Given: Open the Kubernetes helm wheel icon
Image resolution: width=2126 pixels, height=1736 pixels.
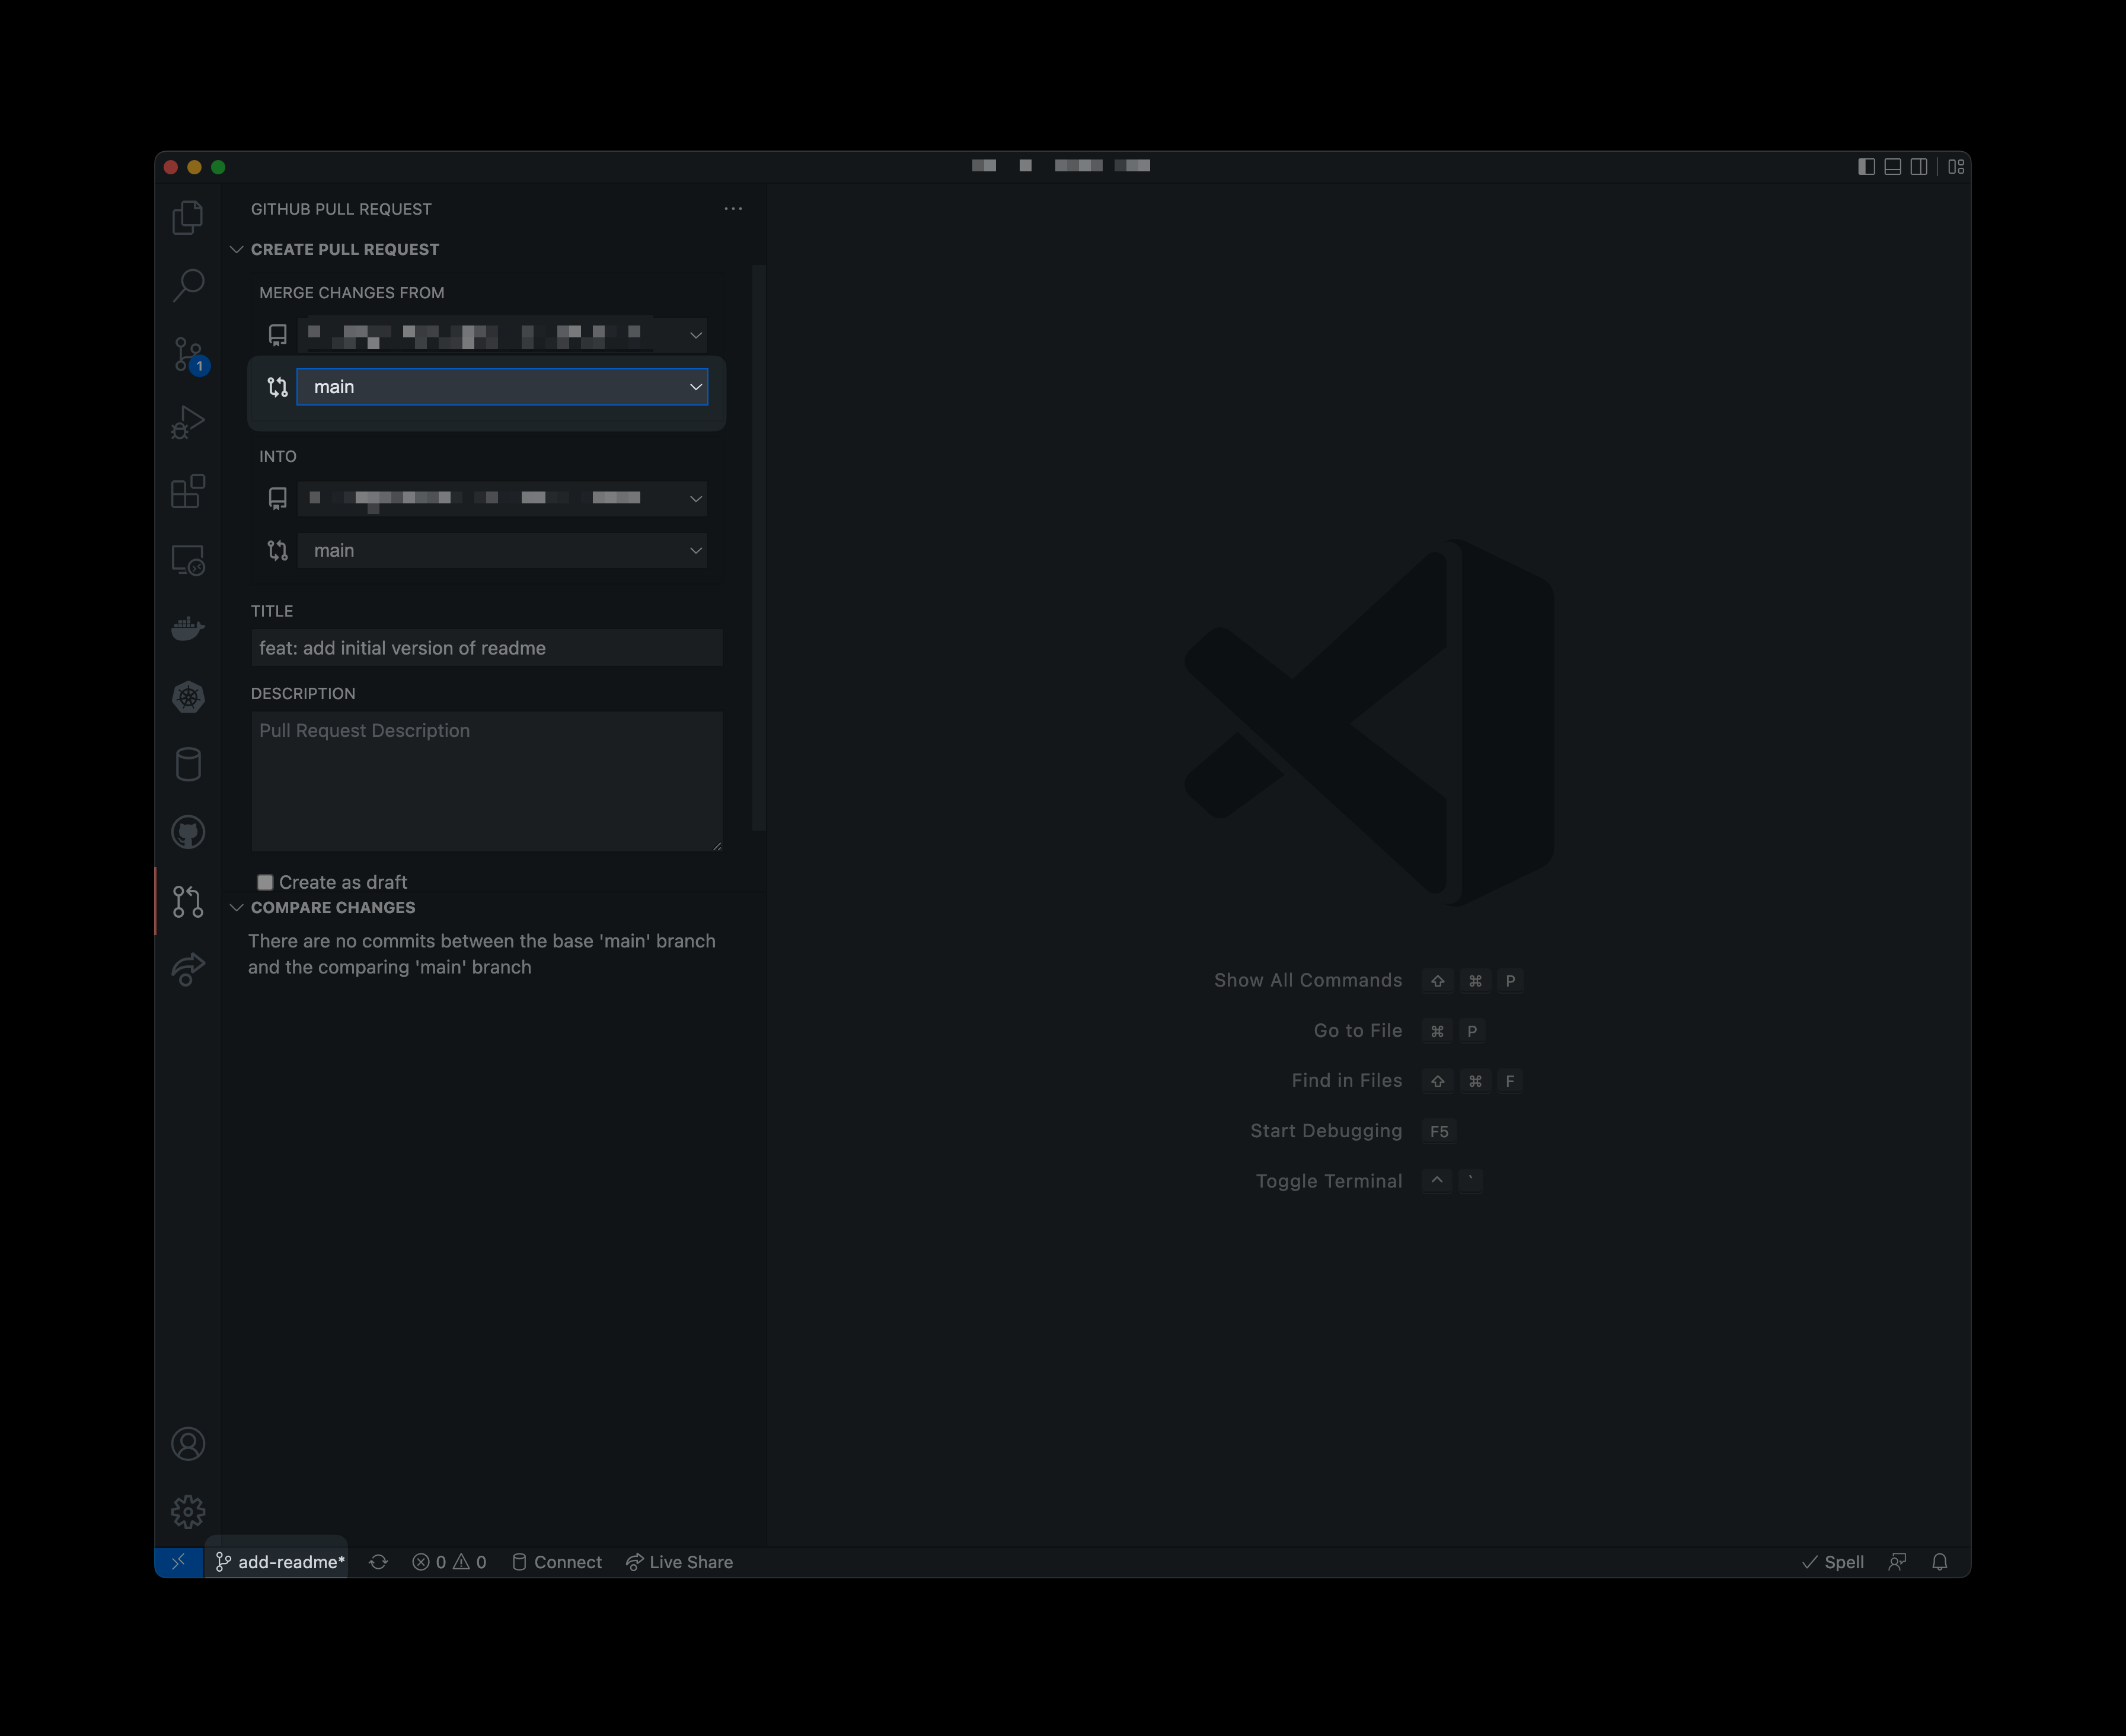Looking at the screenshot, I should point(188,697).
